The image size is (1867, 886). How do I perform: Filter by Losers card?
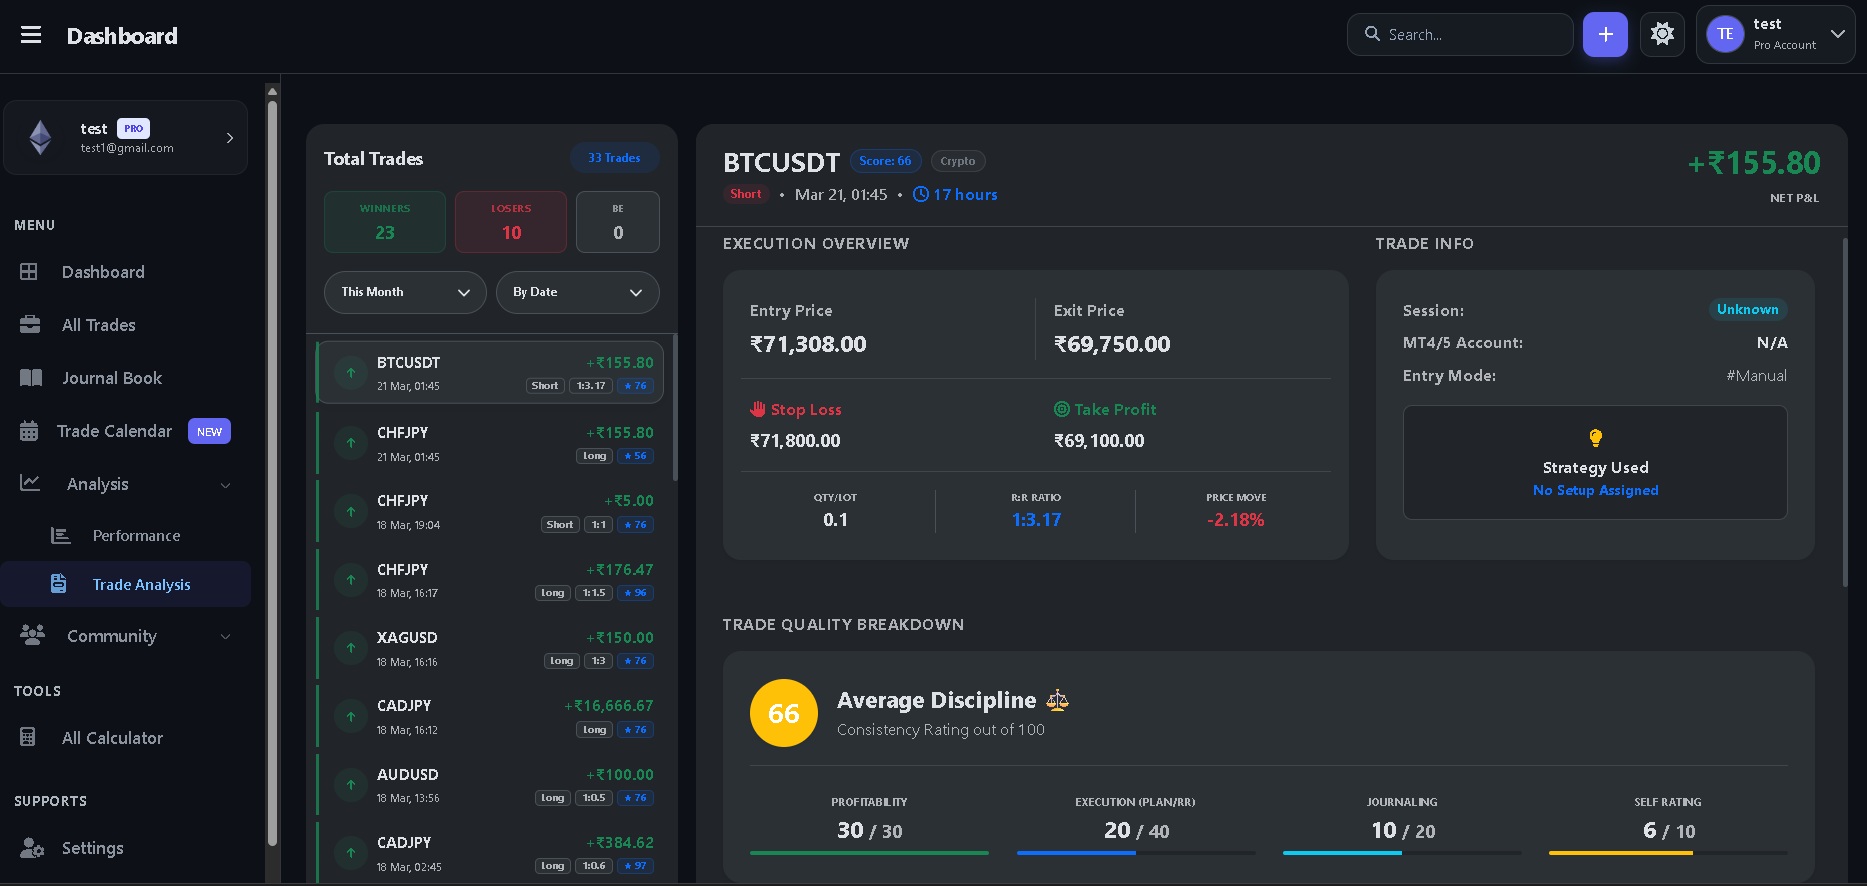(511, 222)
